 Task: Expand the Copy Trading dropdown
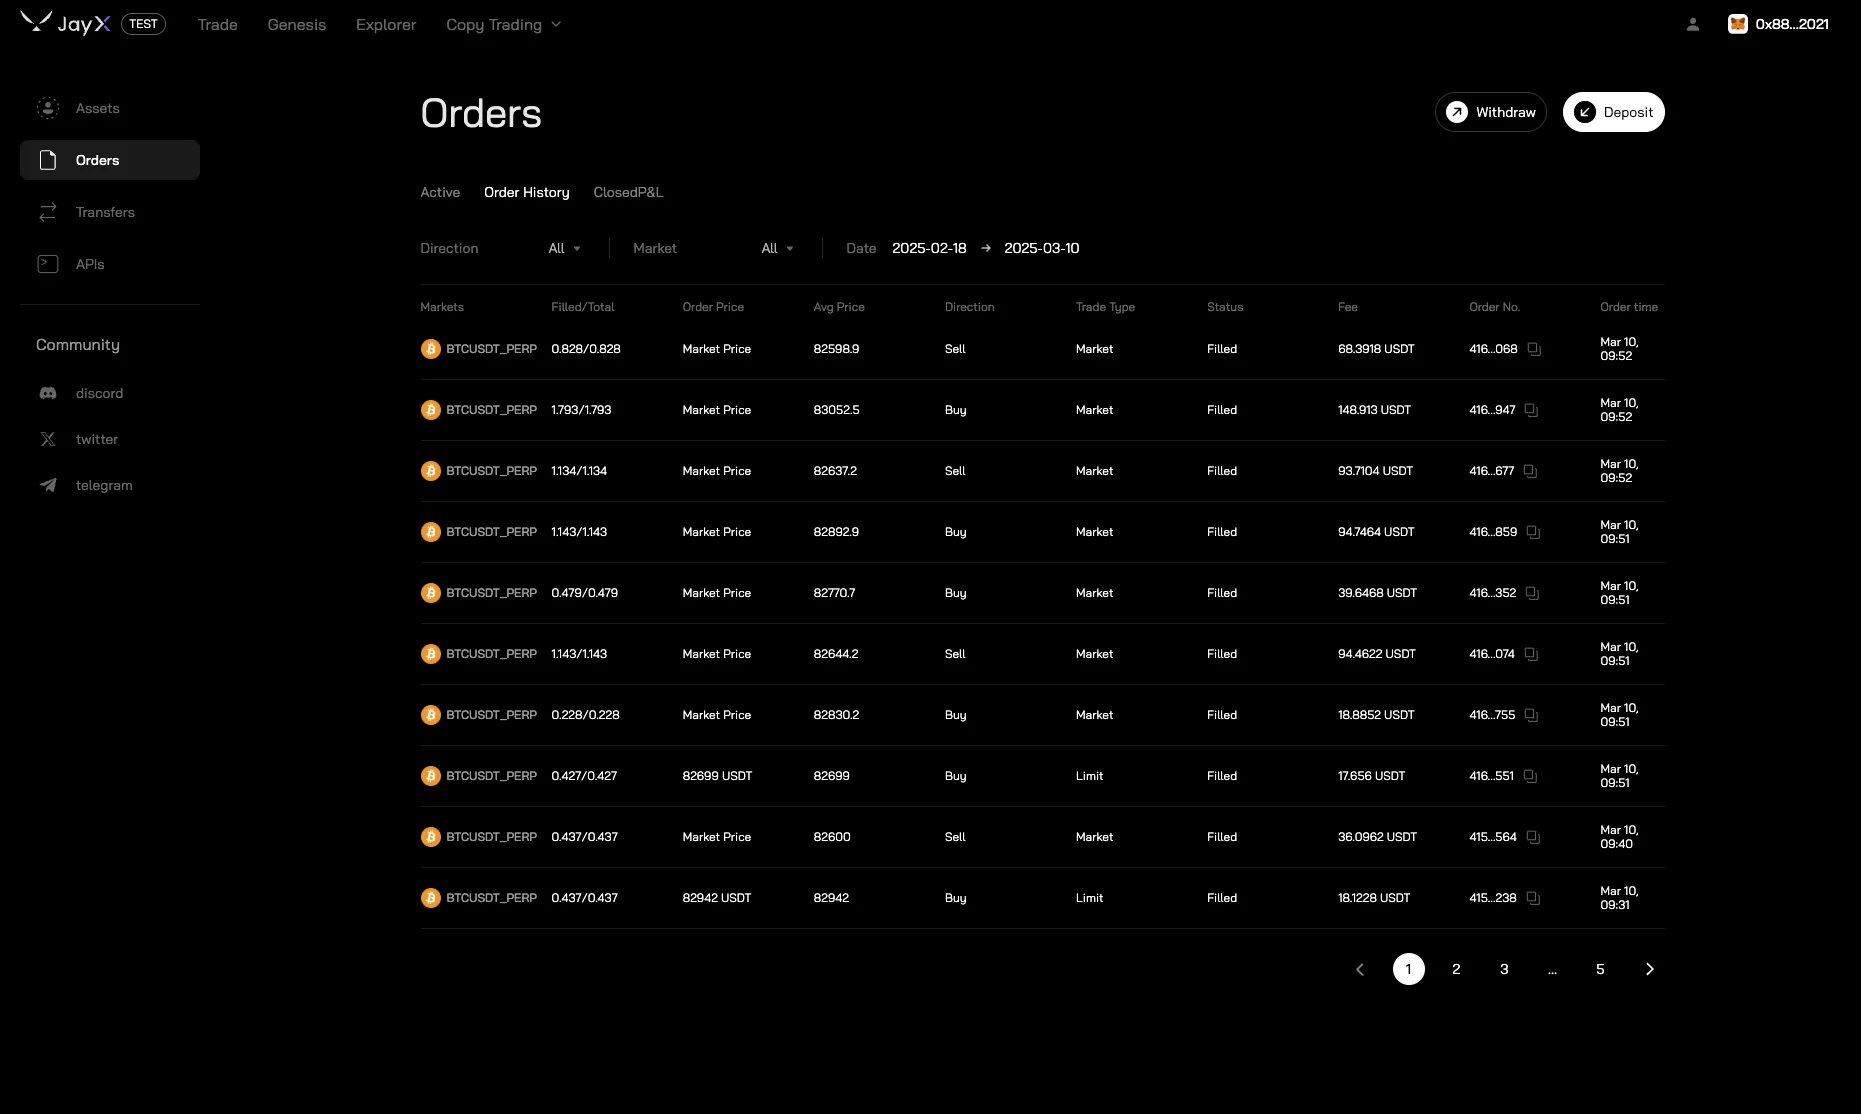tap(502, 24)
